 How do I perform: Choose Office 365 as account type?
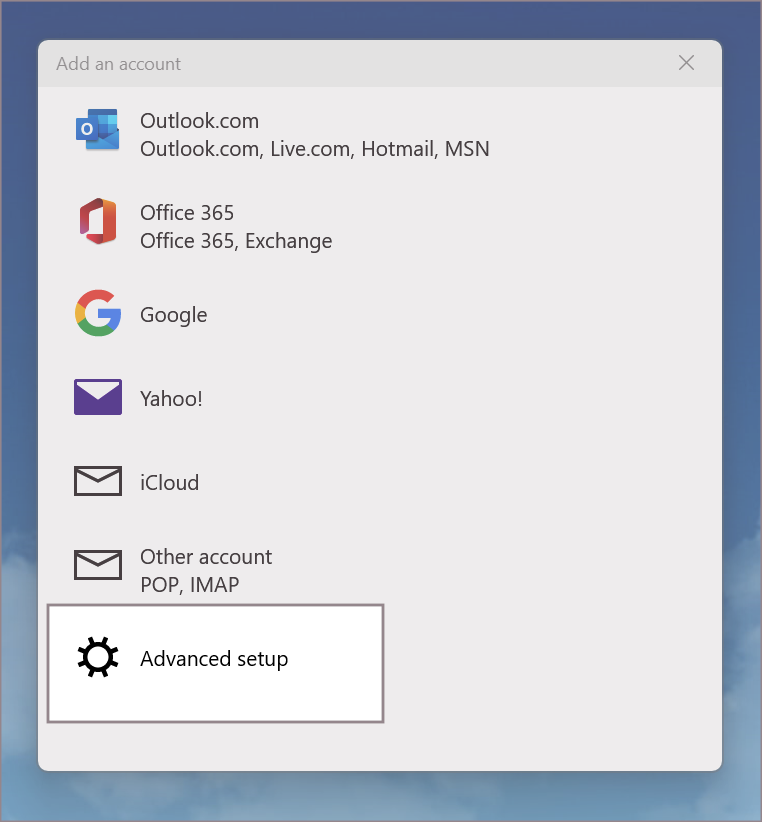[x=187, y=213]
